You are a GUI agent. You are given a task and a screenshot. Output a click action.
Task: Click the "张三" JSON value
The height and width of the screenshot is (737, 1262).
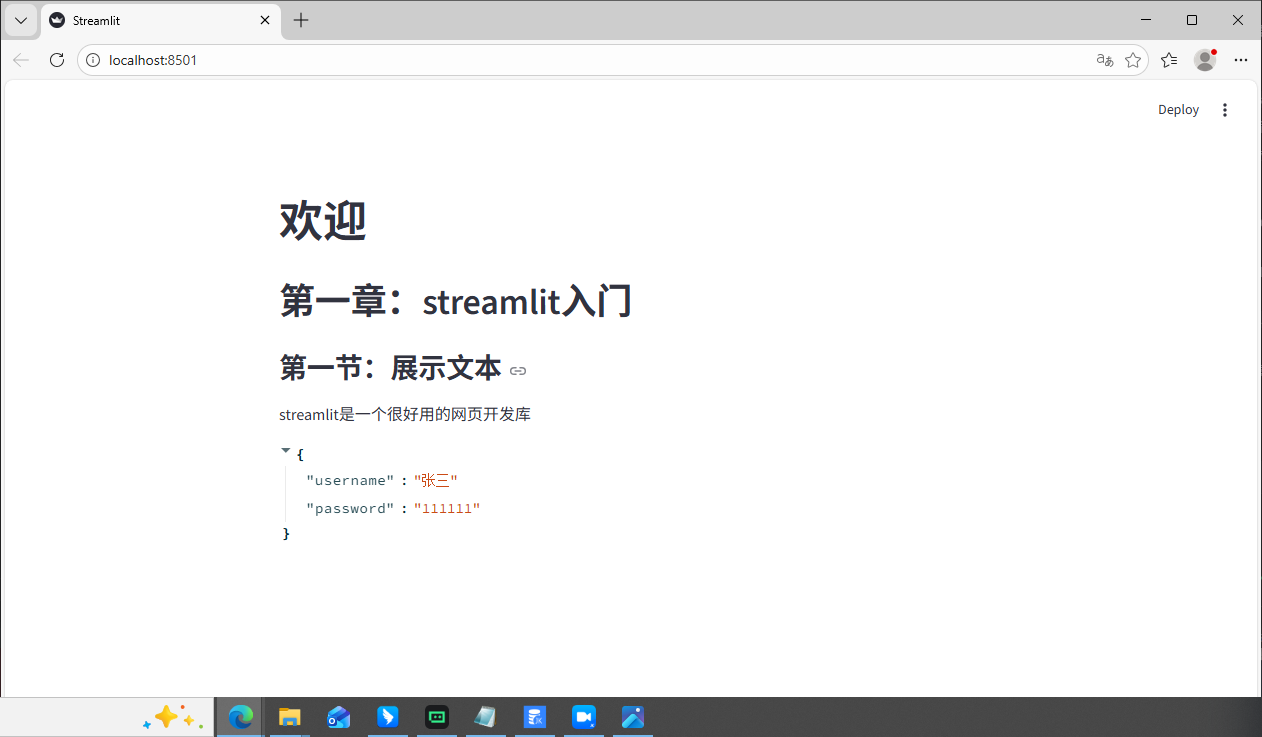(x=436, y=481)
